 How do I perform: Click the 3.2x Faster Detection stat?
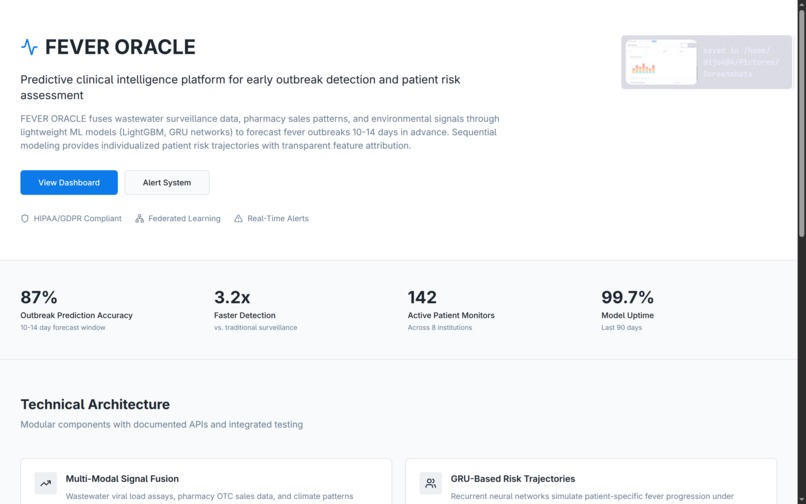(232, 297)
